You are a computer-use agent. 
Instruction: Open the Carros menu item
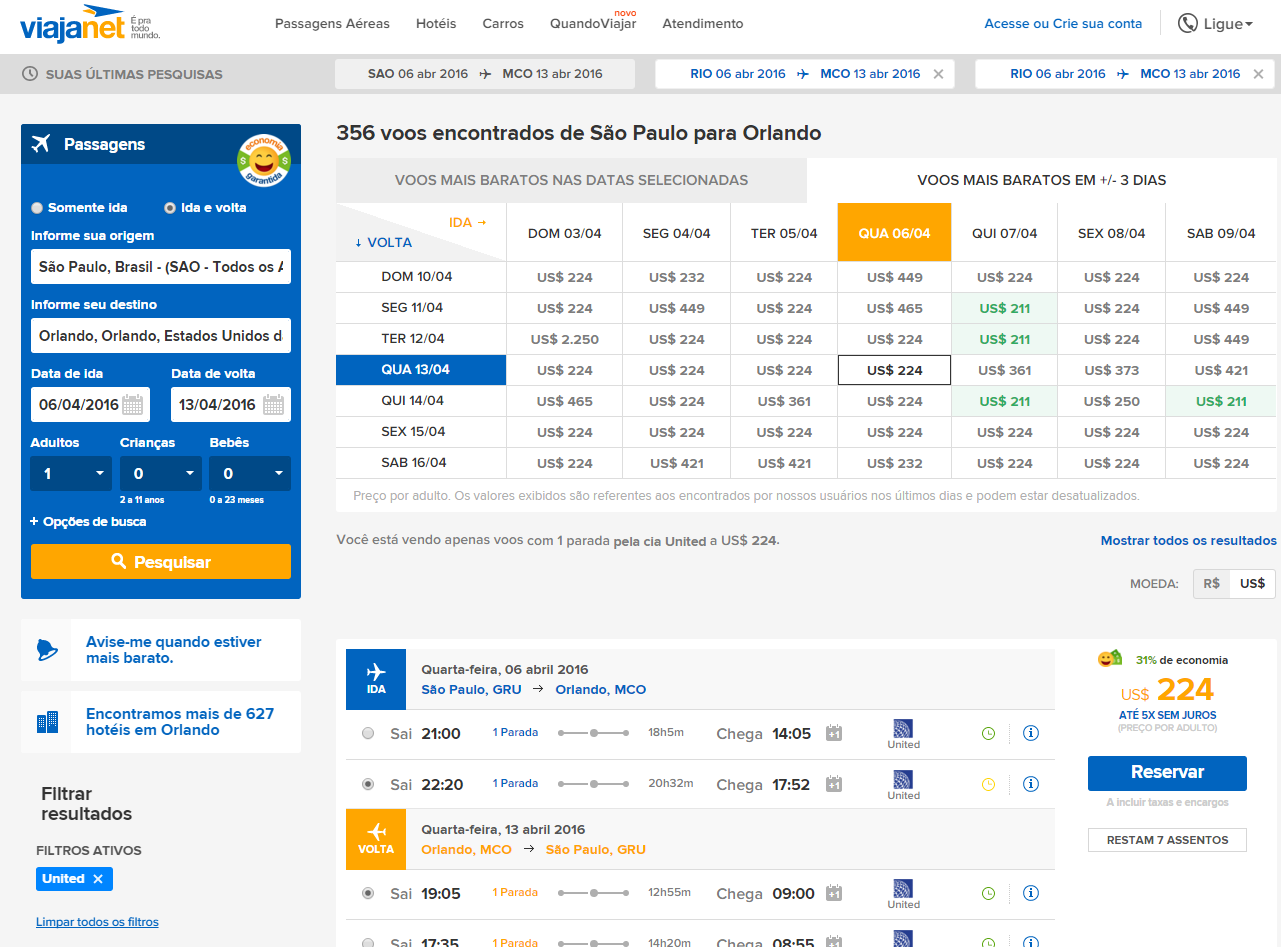tap(503, 23)
